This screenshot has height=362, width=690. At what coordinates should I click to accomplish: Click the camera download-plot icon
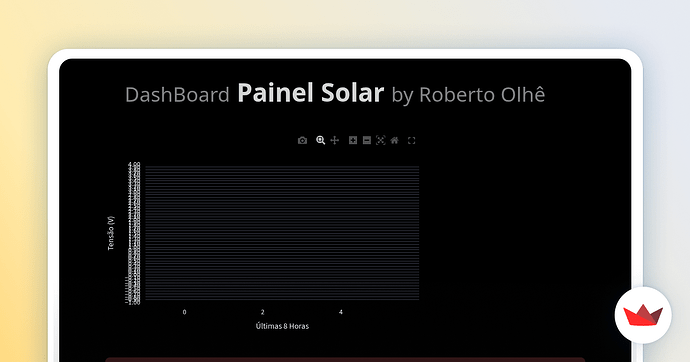[302, 140]
